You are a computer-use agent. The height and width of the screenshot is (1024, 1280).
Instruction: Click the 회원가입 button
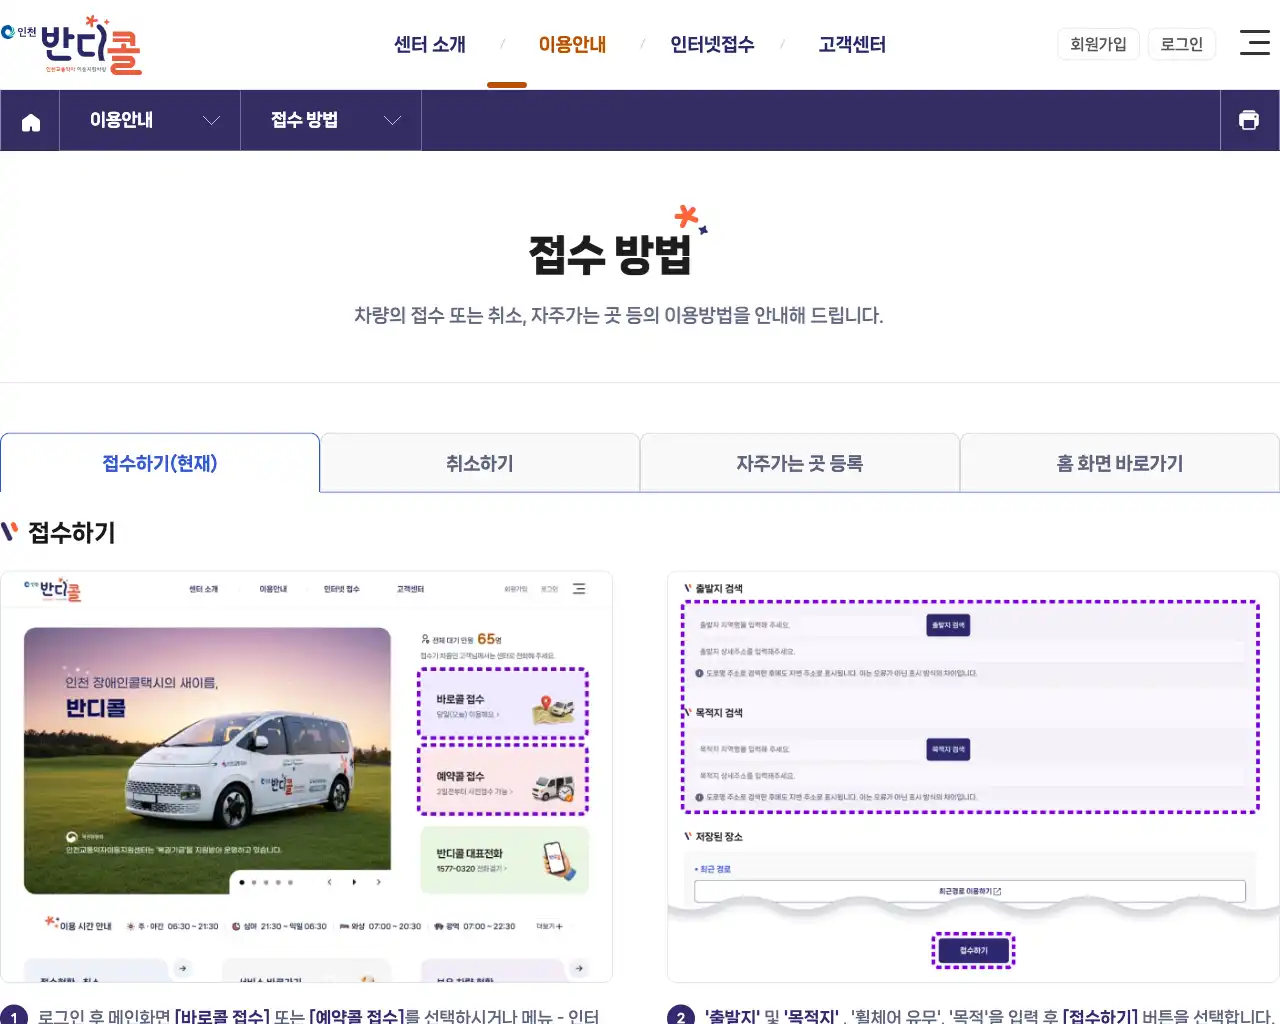tap(1098, 44)
